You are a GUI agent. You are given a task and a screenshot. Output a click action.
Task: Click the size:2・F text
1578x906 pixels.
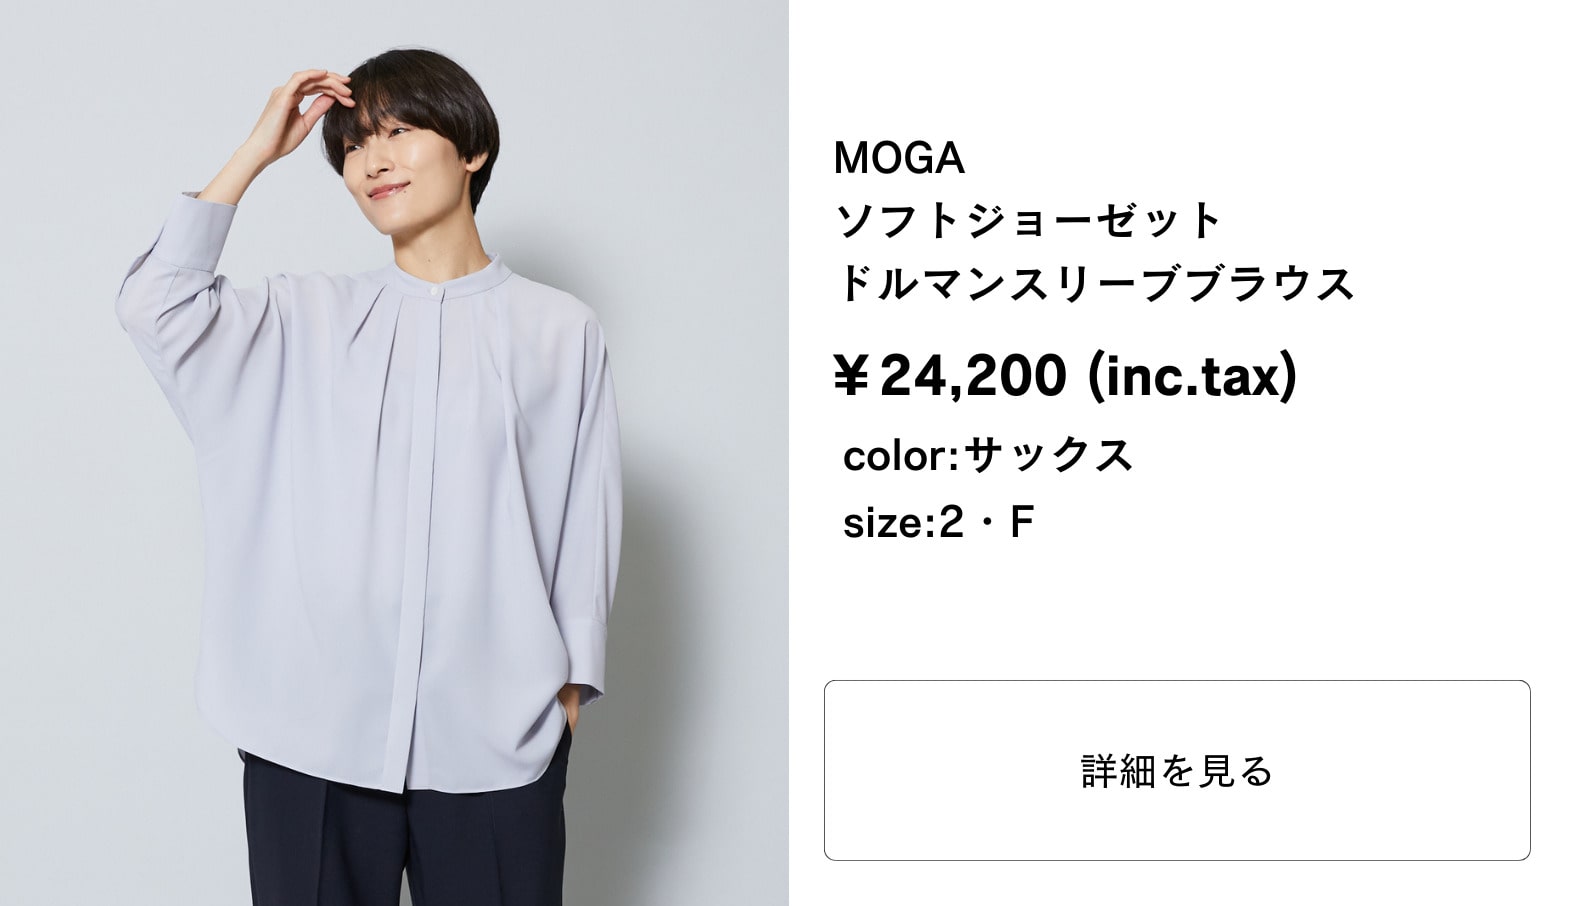[x=938, y=522]
